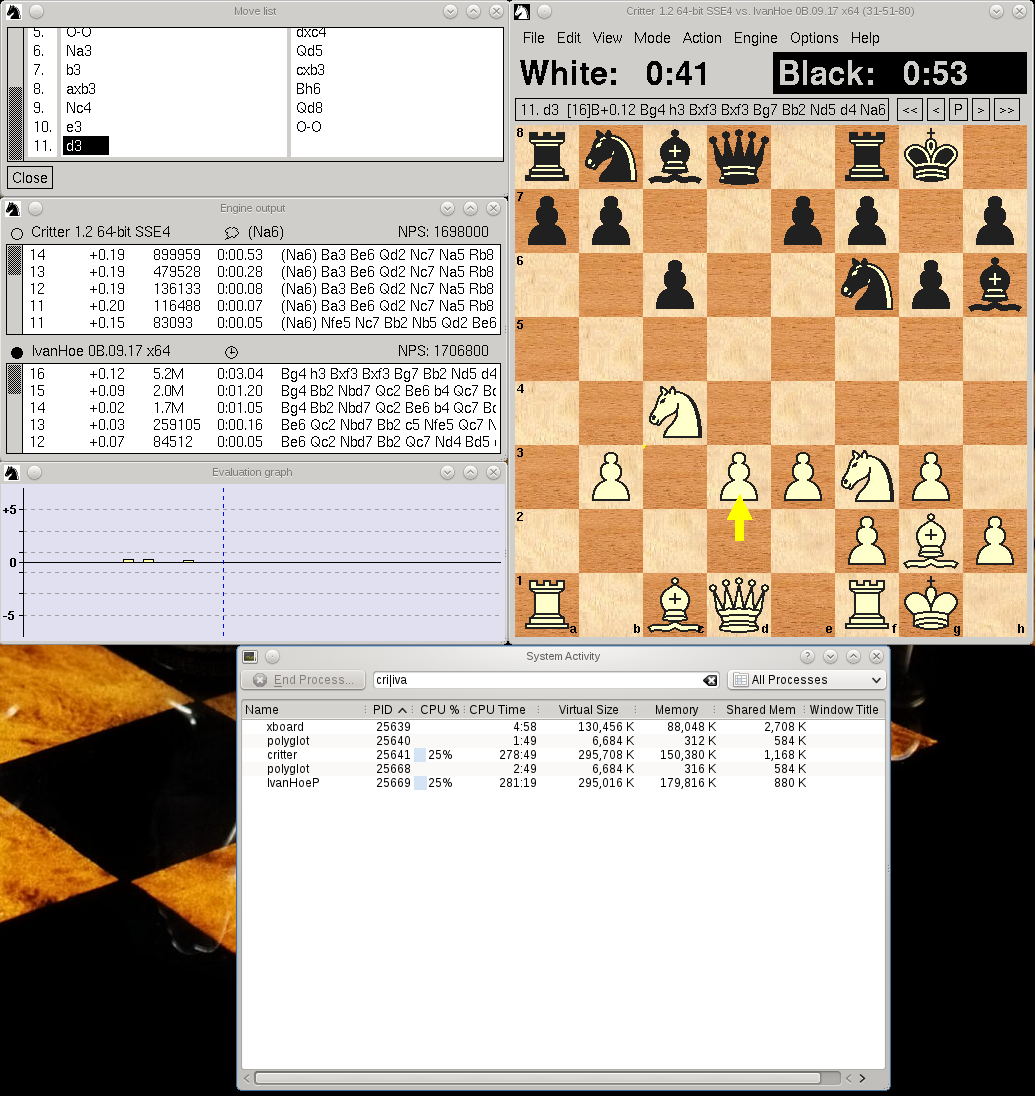This screenshot has width=1035, height=1096.
Task: Open the File menu
Action: (533, 38)
